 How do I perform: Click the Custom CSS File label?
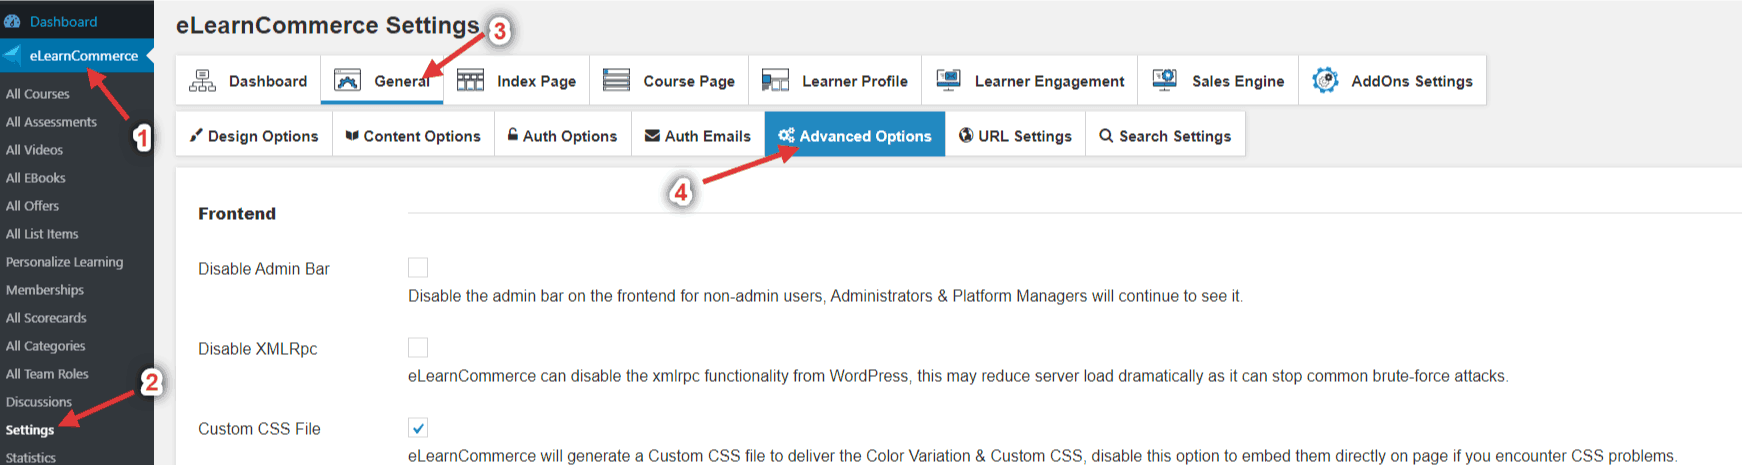(259, 428)
